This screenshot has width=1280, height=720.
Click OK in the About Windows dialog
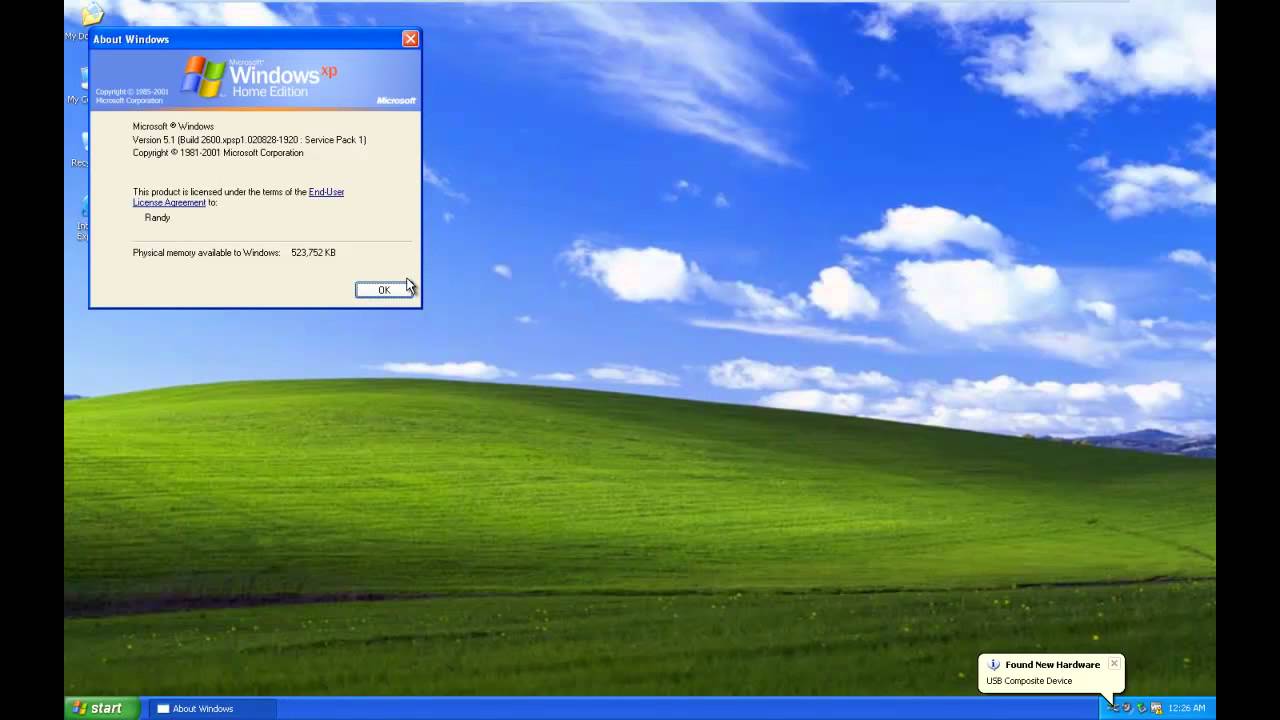pos(383,290)
